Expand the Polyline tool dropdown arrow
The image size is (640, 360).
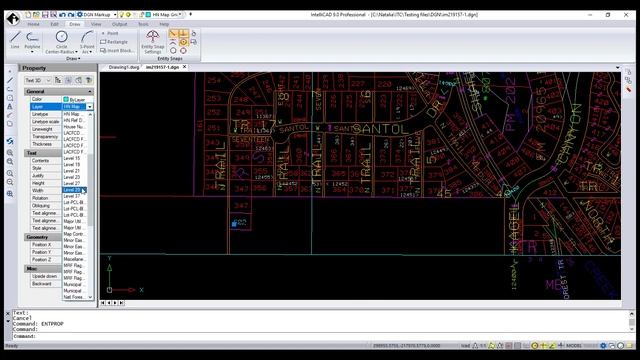(32, 52)
